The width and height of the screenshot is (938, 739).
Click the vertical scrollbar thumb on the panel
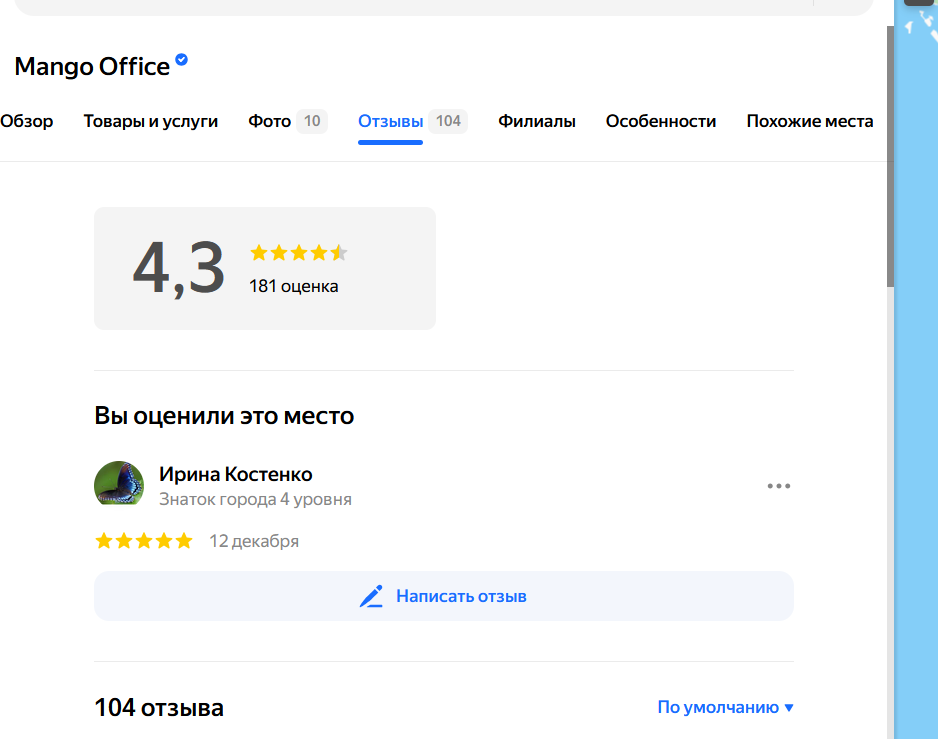(x=890, y=156)
